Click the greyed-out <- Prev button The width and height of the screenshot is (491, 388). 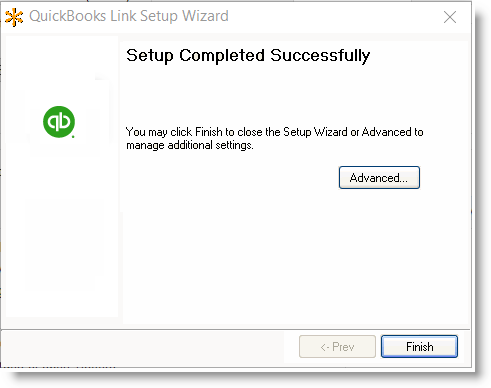337,347
